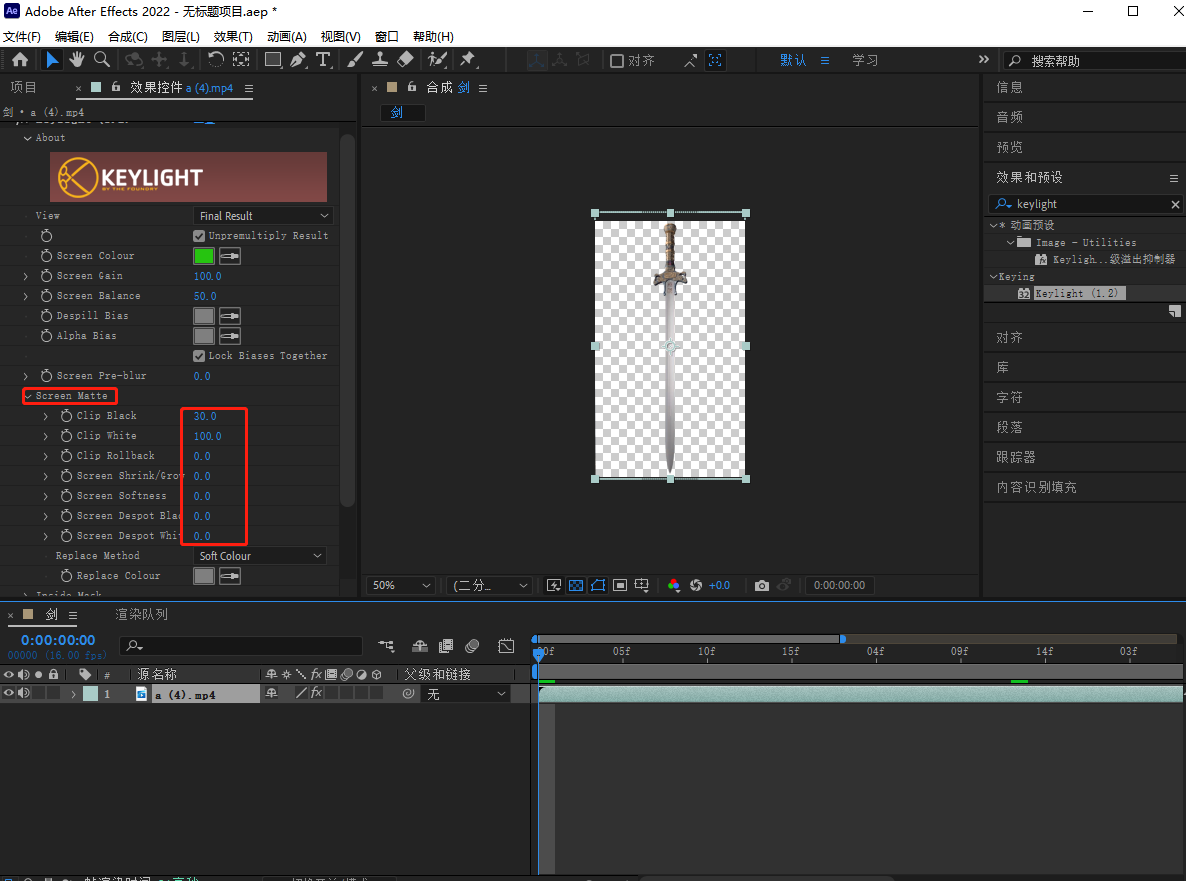
Task: Switch to the 学习 workspace
Action: click(x=865, y=60)
